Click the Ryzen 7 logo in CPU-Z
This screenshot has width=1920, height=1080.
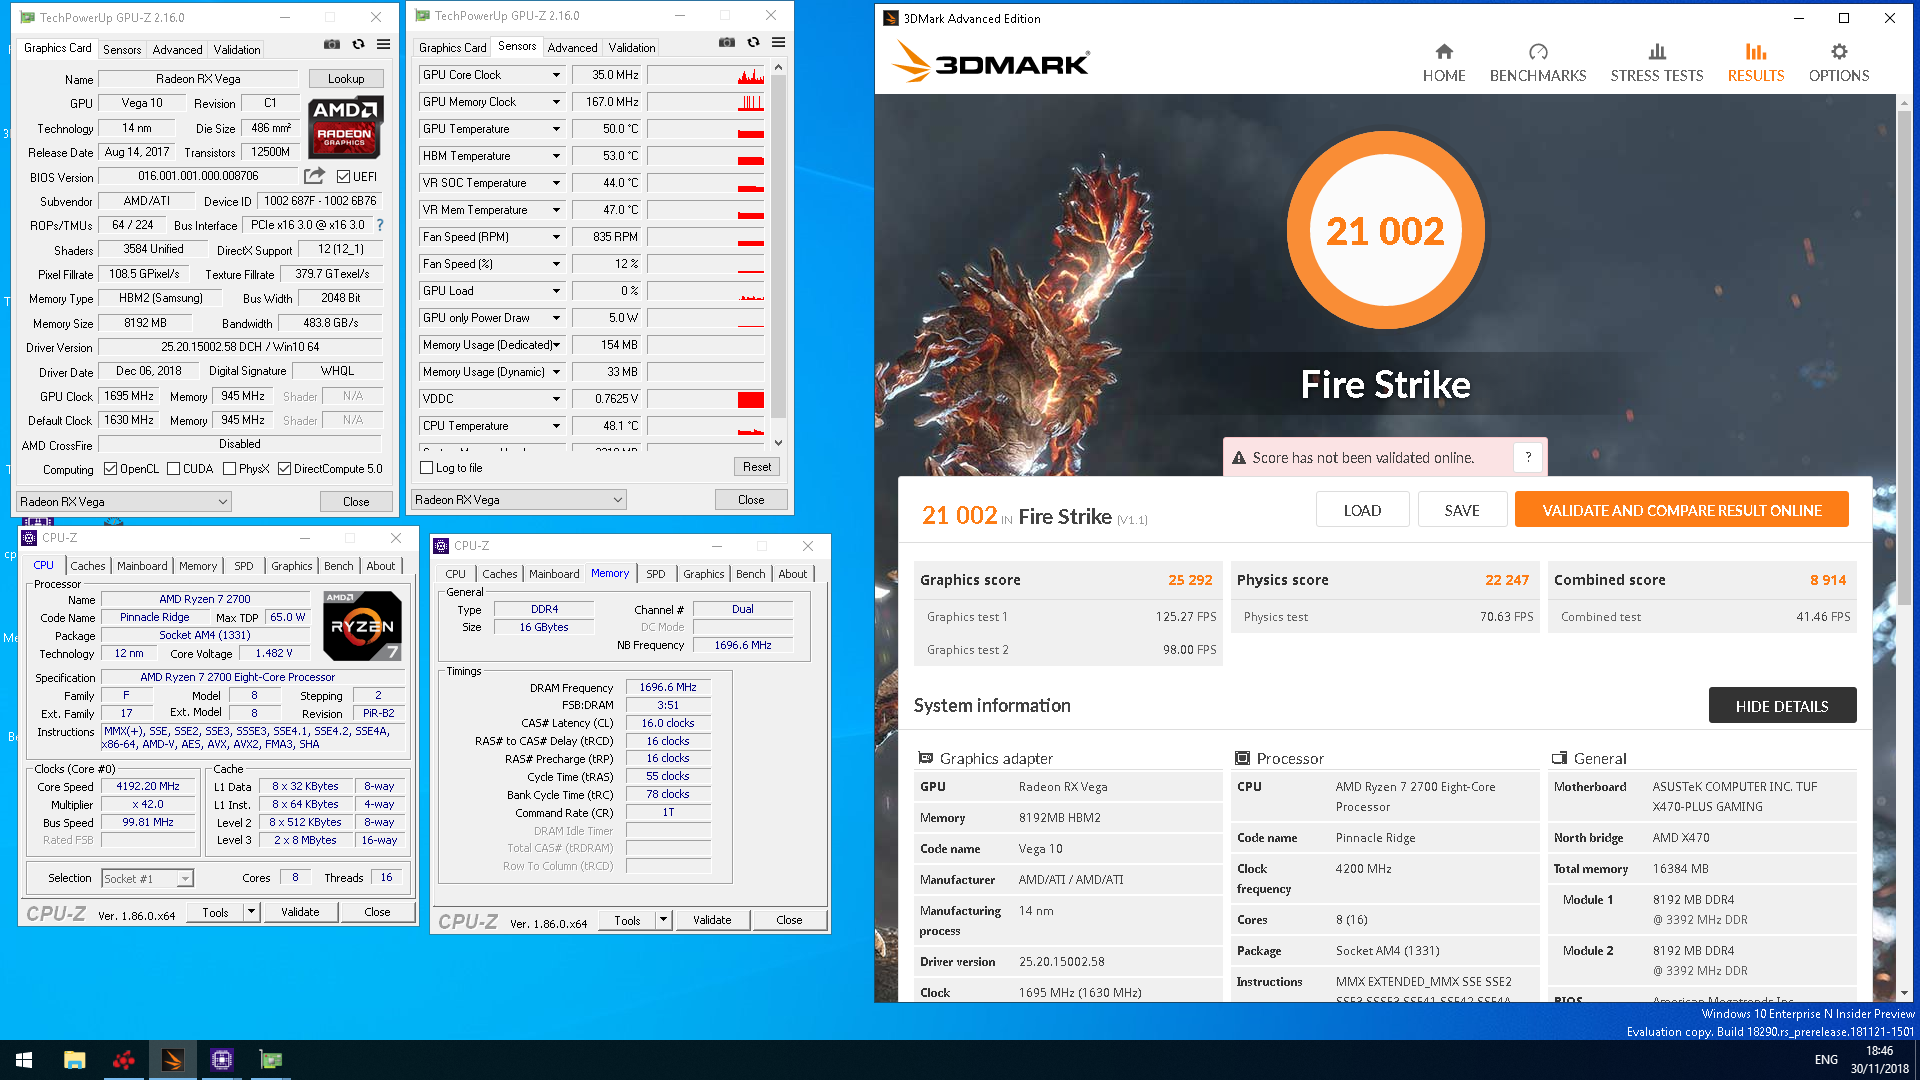[363, 626]
